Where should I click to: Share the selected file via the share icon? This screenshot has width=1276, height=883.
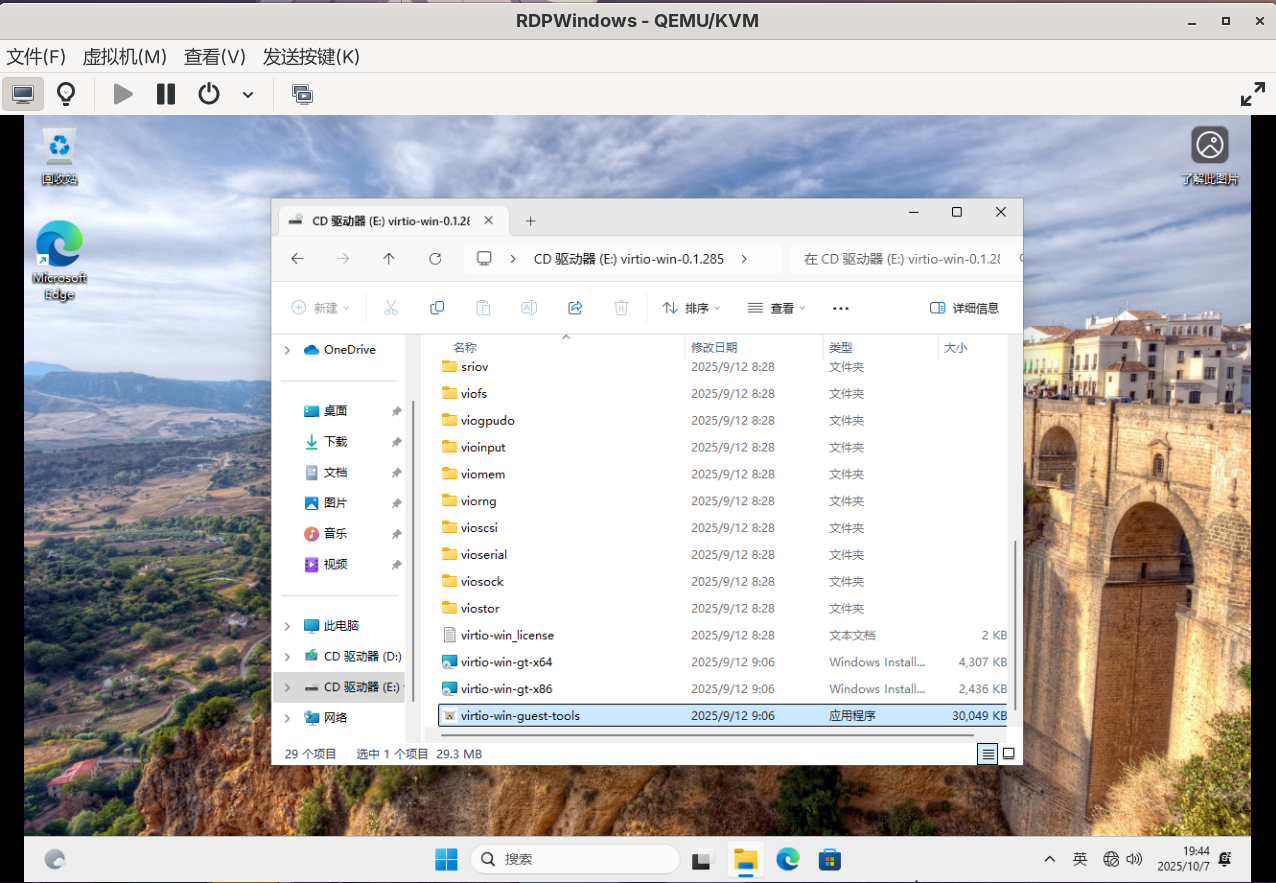coord(575,307)
